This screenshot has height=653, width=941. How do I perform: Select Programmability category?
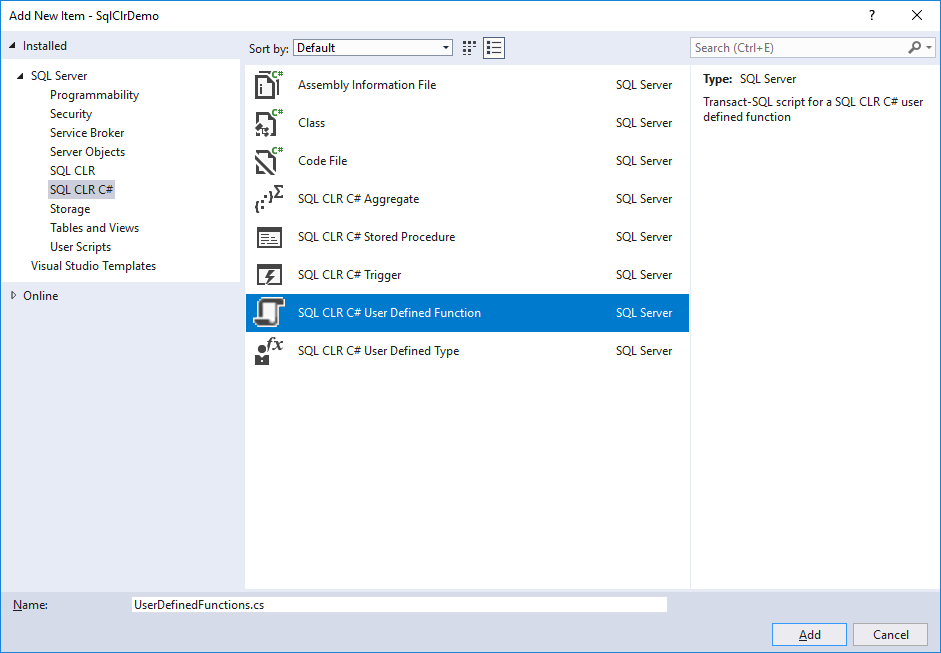[94, 95]
